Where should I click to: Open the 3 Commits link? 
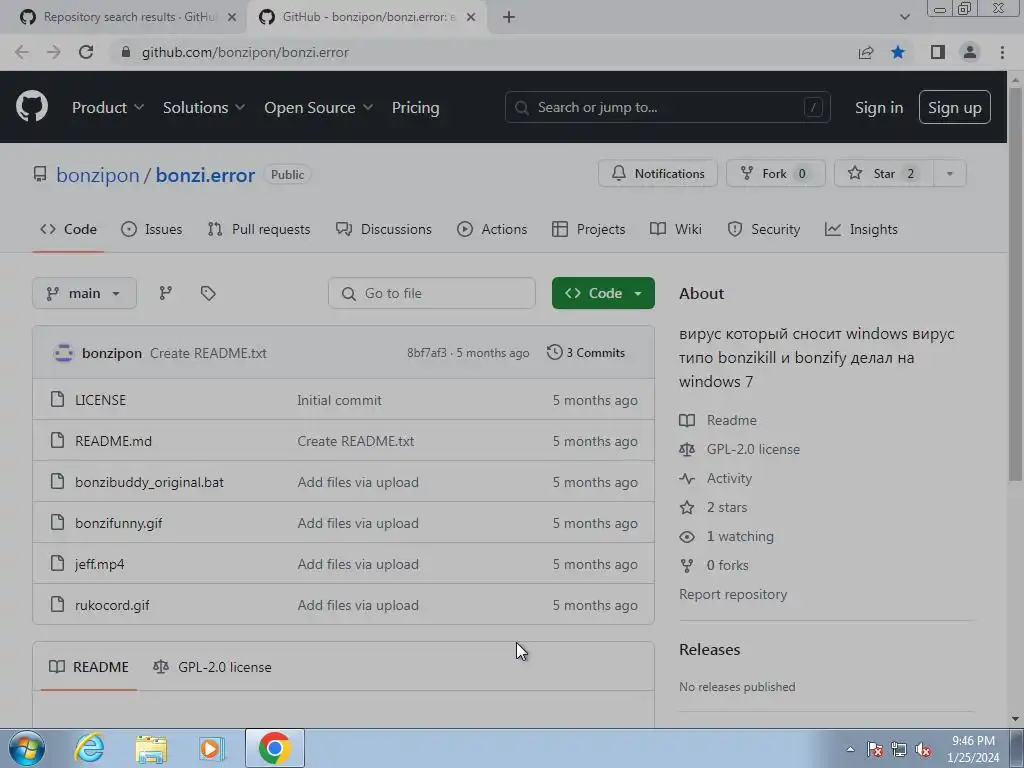(x=586, y=353)
